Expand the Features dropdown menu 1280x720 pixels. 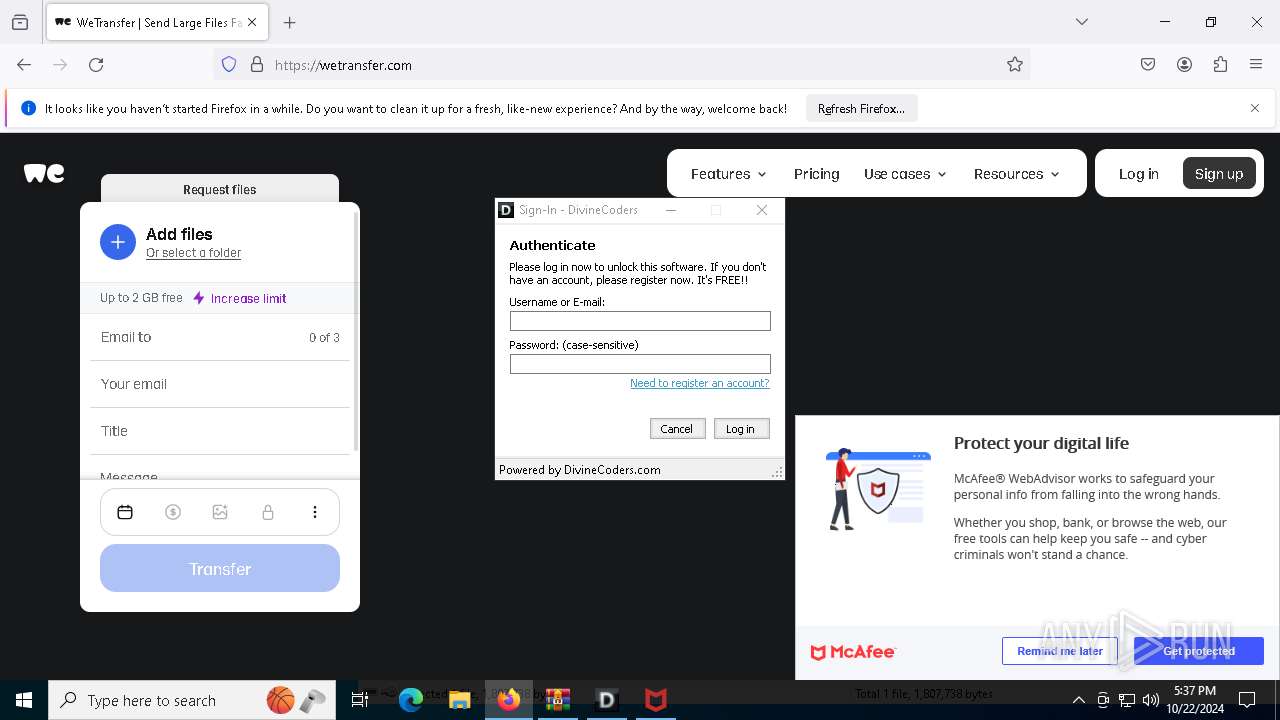pyautogui.click(x=729, y=174)
